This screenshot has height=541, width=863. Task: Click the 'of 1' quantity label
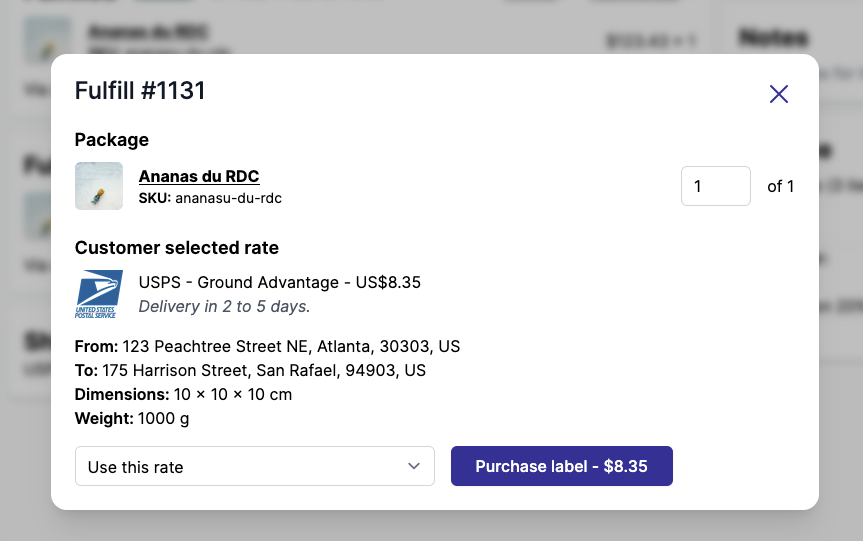point(780,186)
